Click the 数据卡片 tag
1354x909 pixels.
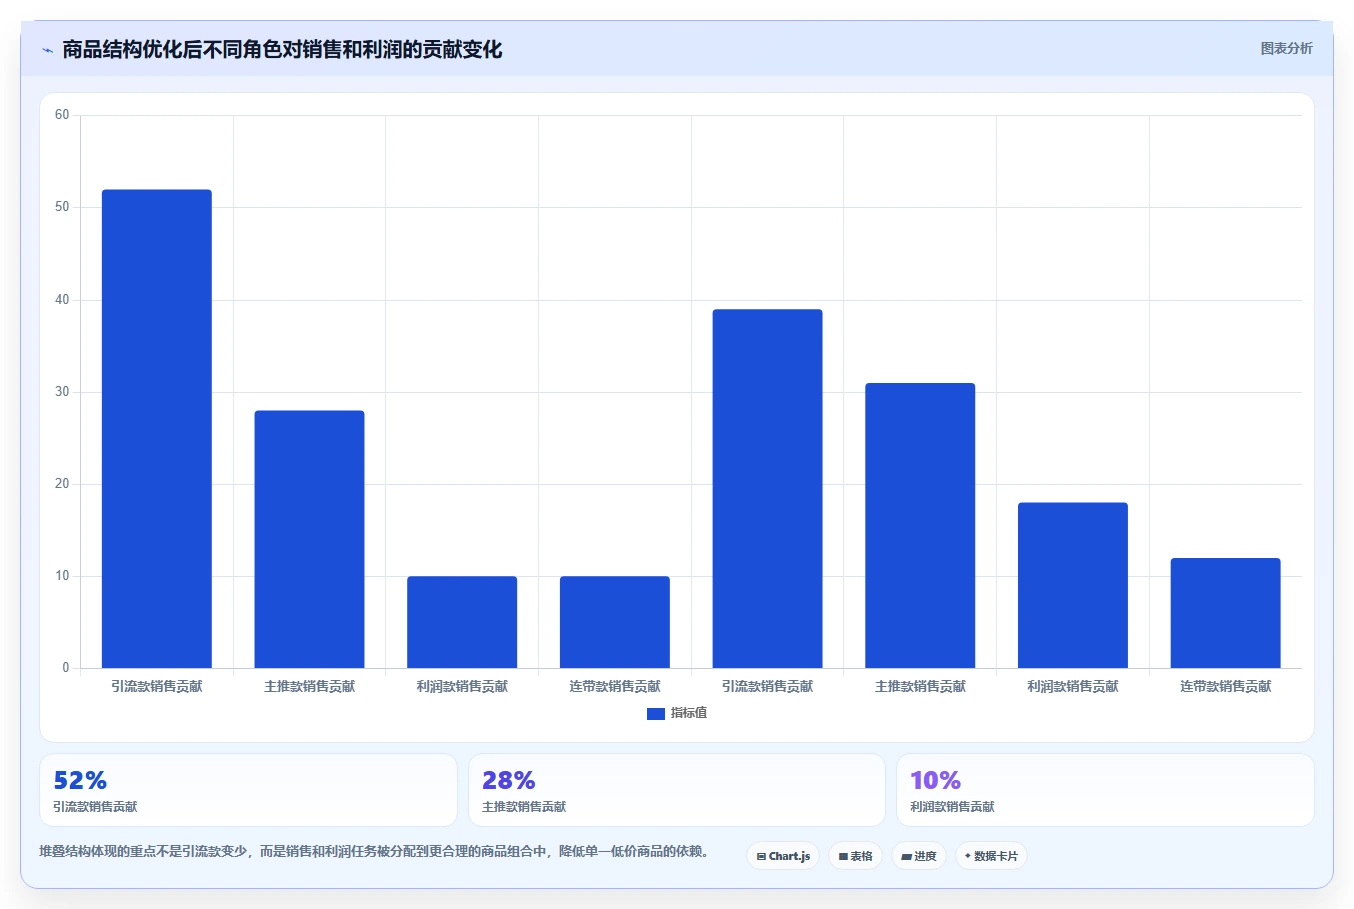tap(991, 856)
